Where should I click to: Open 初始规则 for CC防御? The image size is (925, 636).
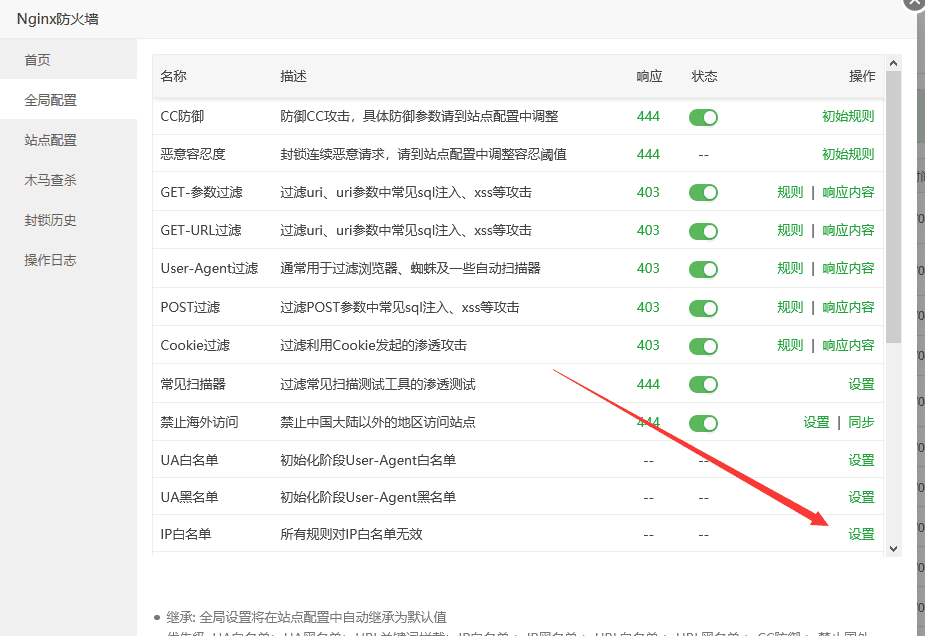coord(848,116)
